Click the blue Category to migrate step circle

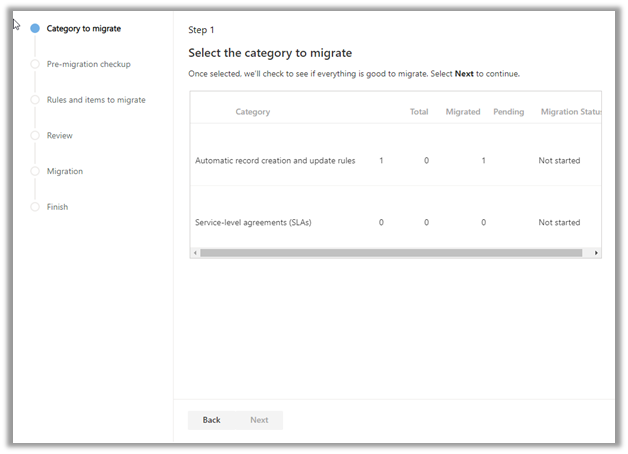(x=35, y=29)
